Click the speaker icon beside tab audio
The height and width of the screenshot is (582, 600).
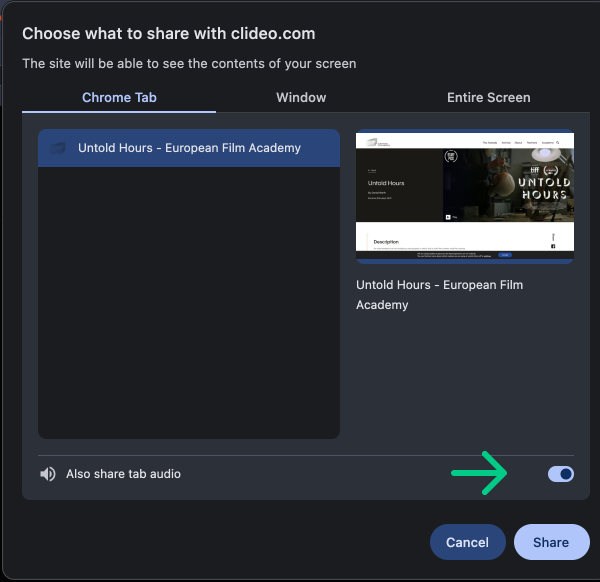(x=46, y=474)
